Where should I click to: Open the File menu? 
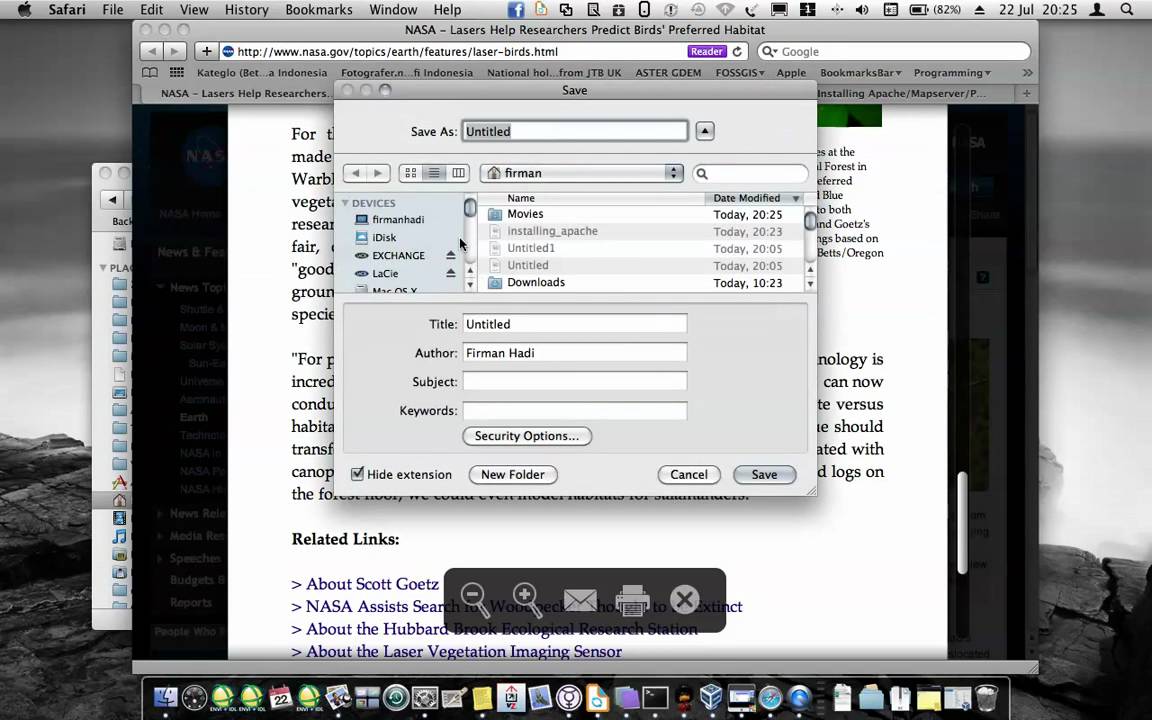tap(112, 10)
